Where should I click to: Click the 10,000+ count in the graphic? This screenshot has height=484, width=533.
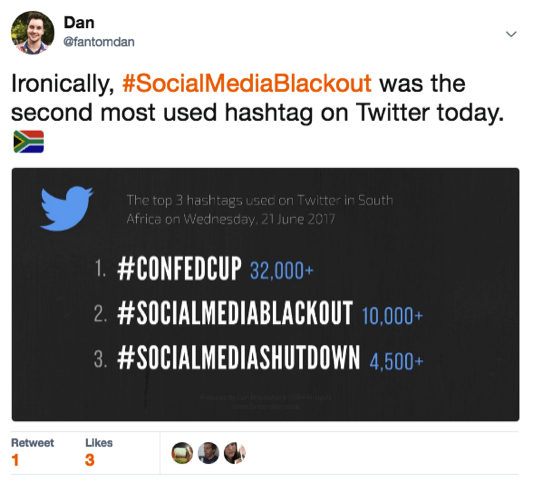(392, 316)
